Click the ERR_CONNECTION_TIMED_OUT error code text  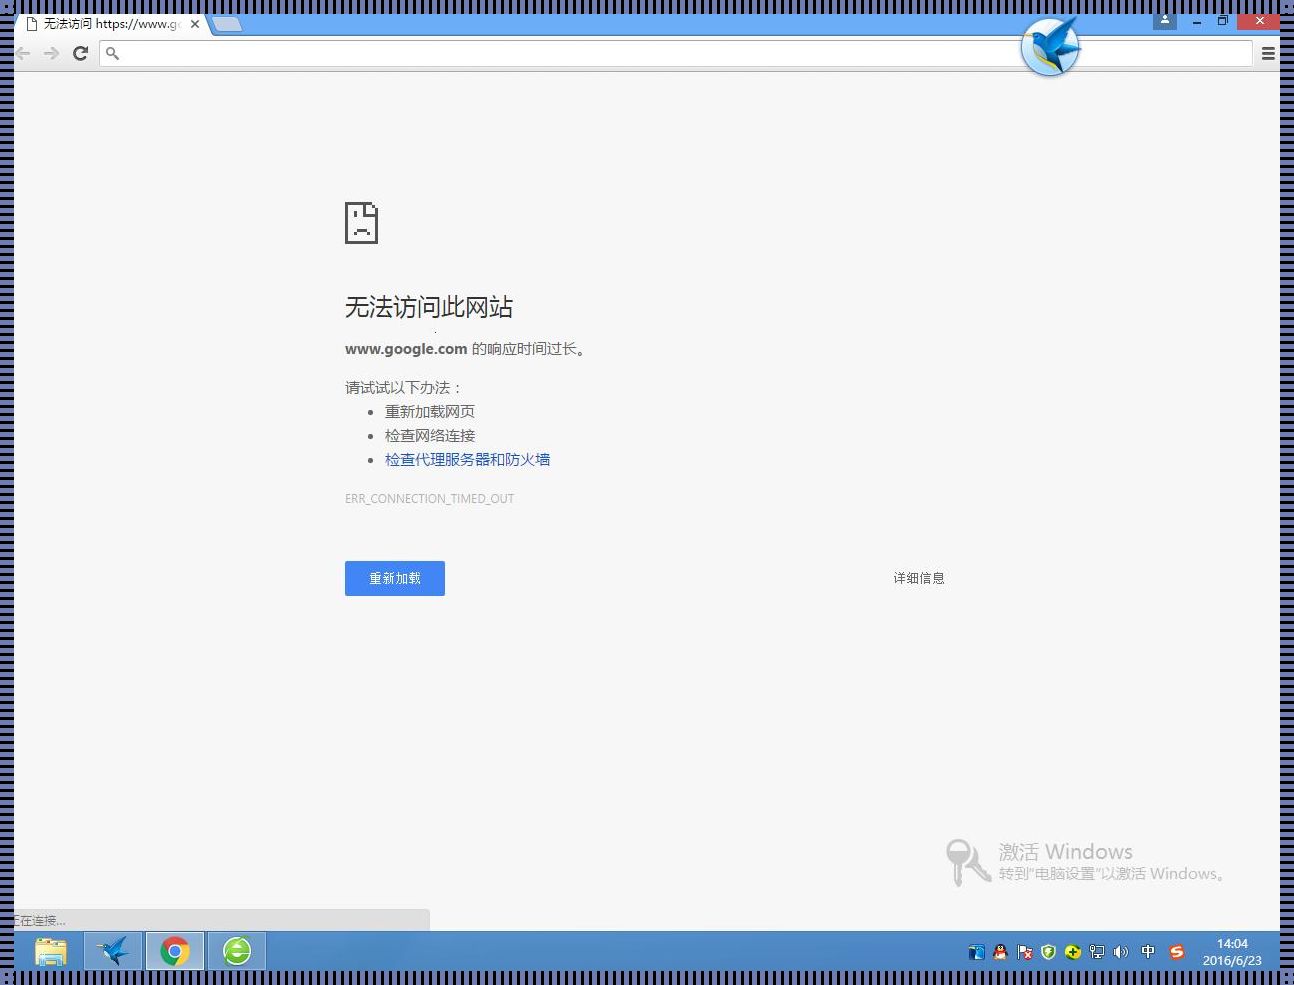point(429,498)
